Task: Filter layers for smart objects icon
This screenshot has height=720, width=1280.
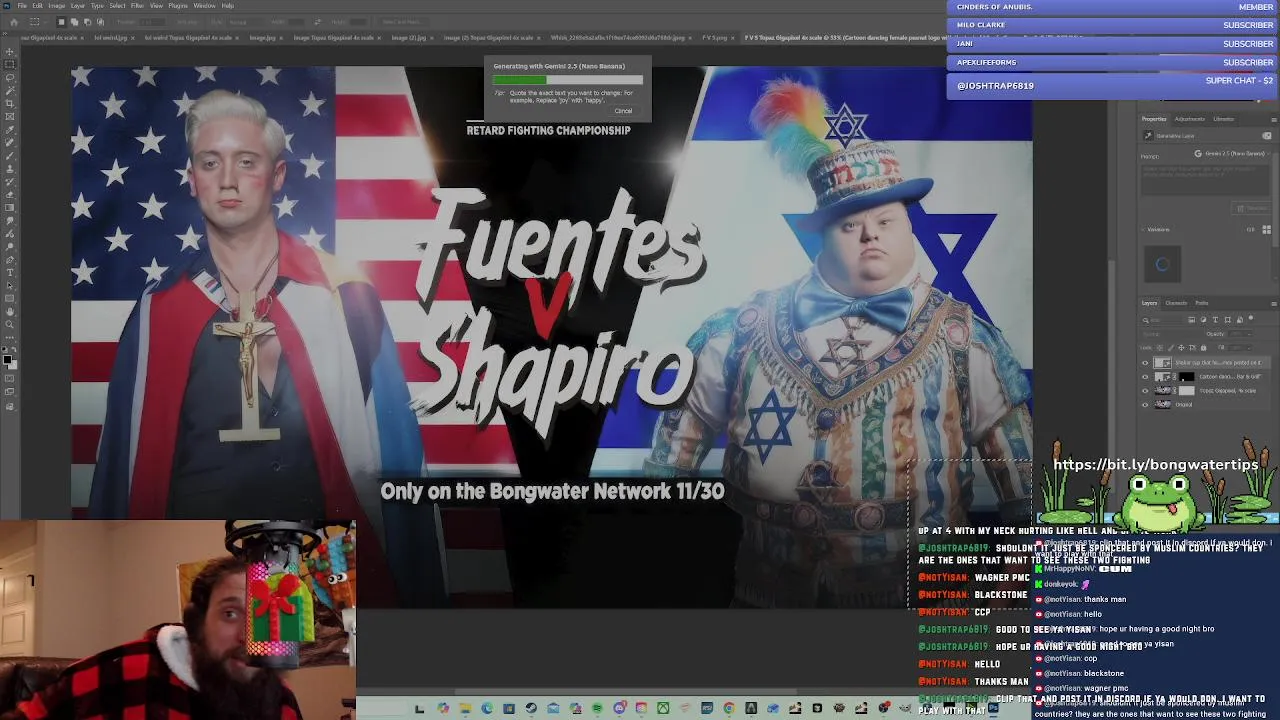Action: click(1239, 320)
